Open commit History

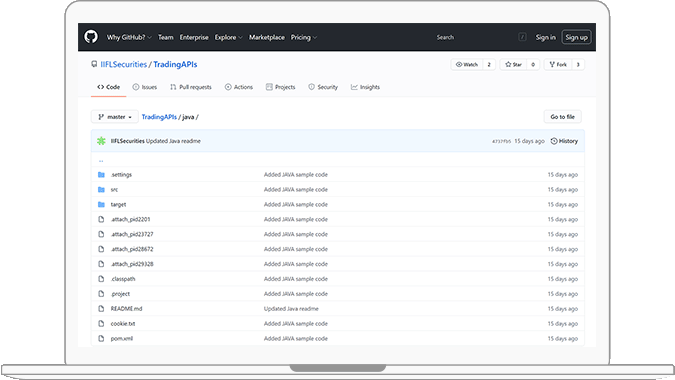pos(564,141)
